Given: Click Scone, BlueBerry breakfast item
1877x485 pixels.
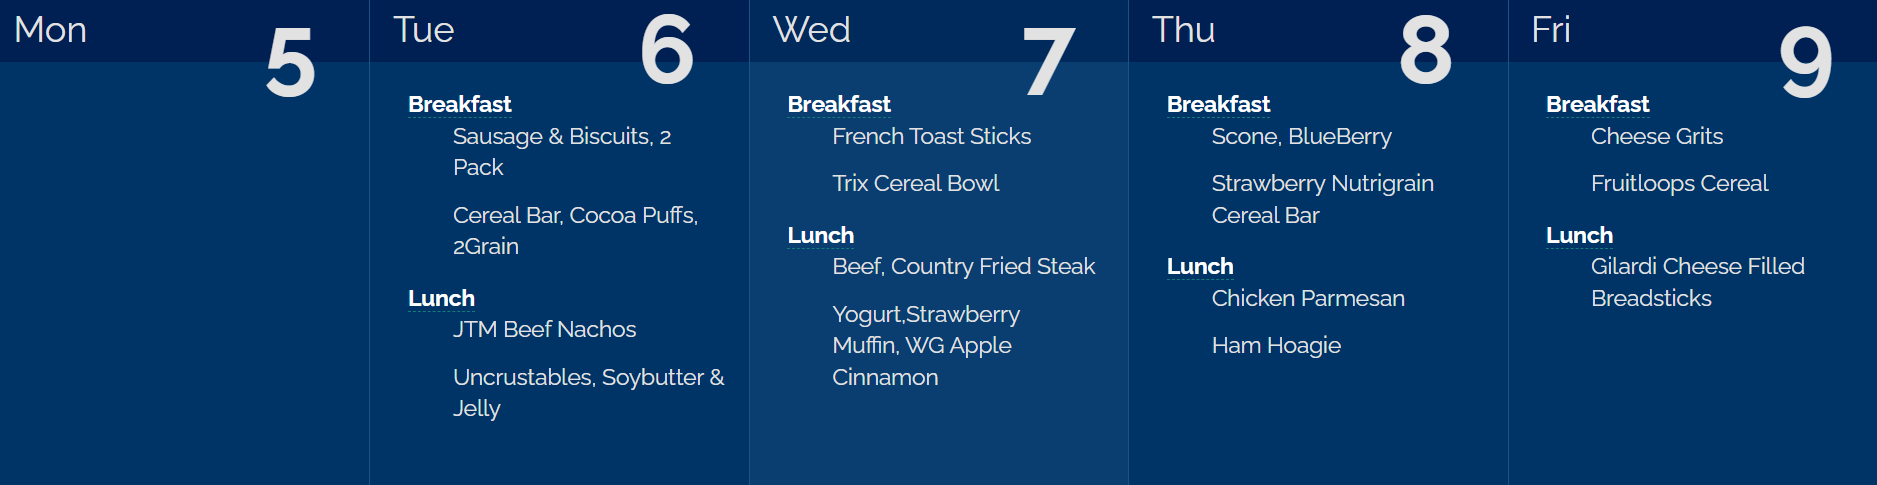Looking at the screenshot, I should 1301,136.
